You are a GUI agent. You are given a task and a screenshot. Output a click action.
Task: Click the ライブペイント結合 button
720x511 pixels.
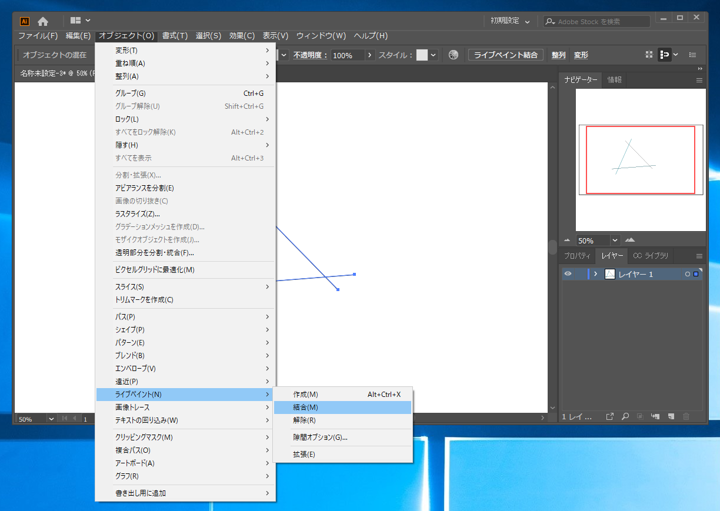tap(506, 55)
